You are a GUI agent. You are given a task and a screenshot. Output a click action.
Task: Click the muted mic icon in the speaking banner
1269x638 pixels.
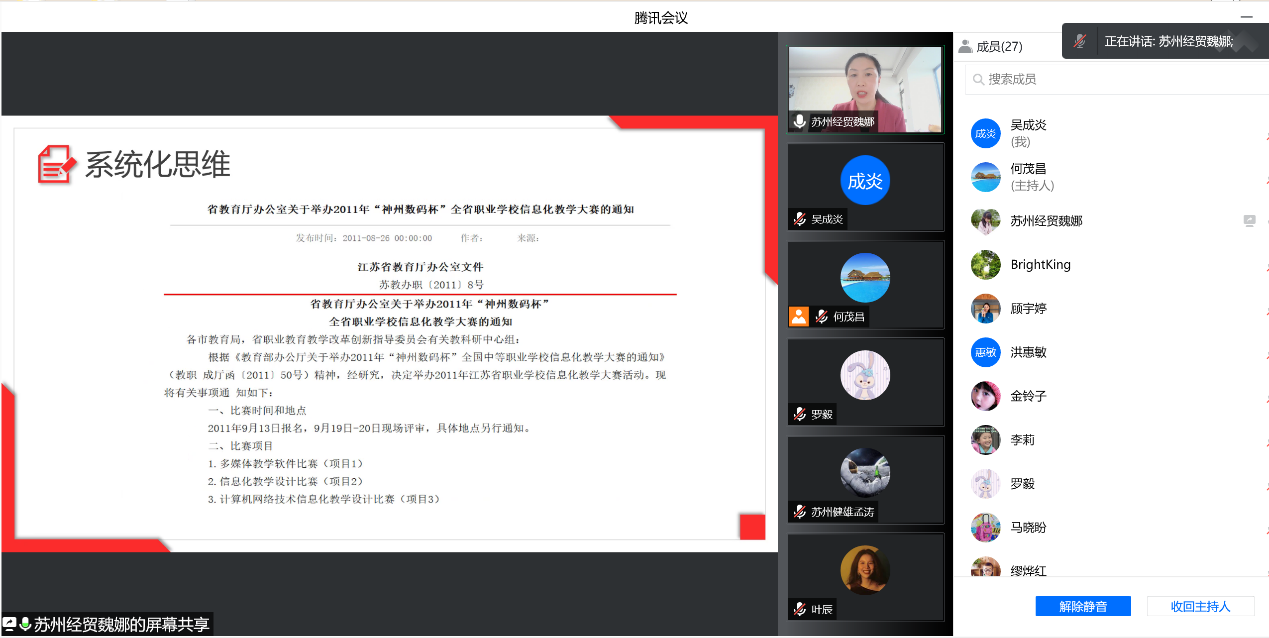1080,42
